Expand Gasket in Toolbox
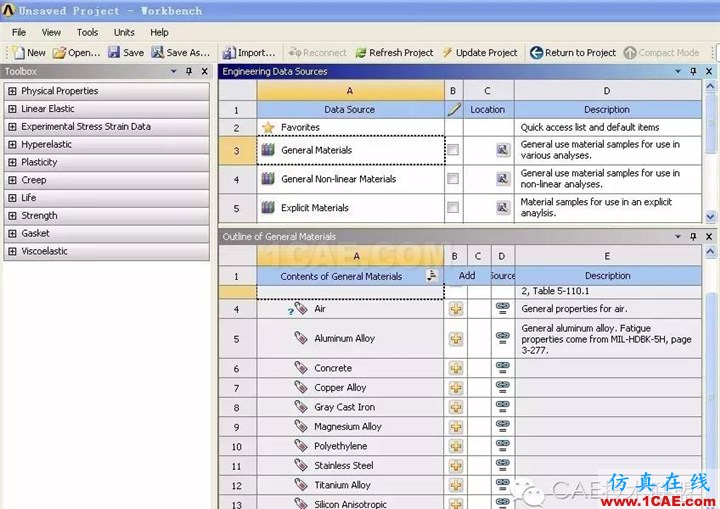 12,233
